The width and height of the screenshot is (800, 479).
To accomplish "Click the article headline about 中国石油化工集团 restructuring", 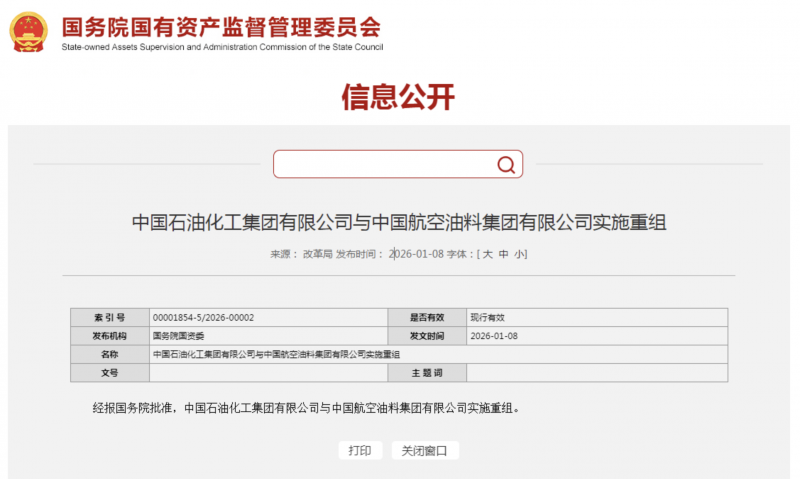I will 399,222.
